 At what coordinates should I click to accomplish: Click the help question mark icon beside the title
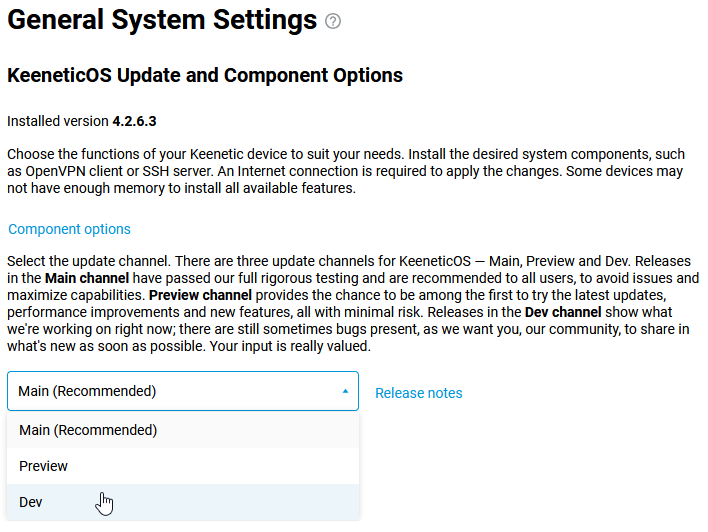point(333,20)
